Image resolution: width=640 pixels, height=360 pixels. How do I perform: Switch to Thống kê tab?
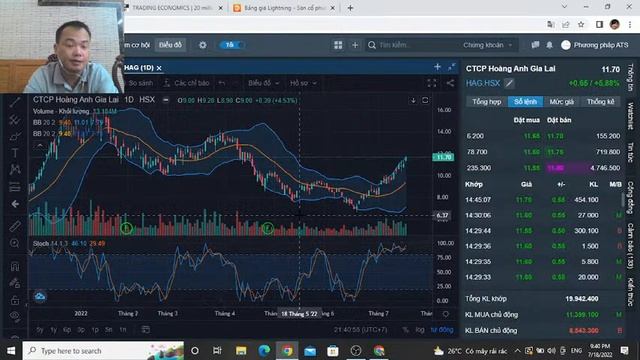tap(600, 102)
